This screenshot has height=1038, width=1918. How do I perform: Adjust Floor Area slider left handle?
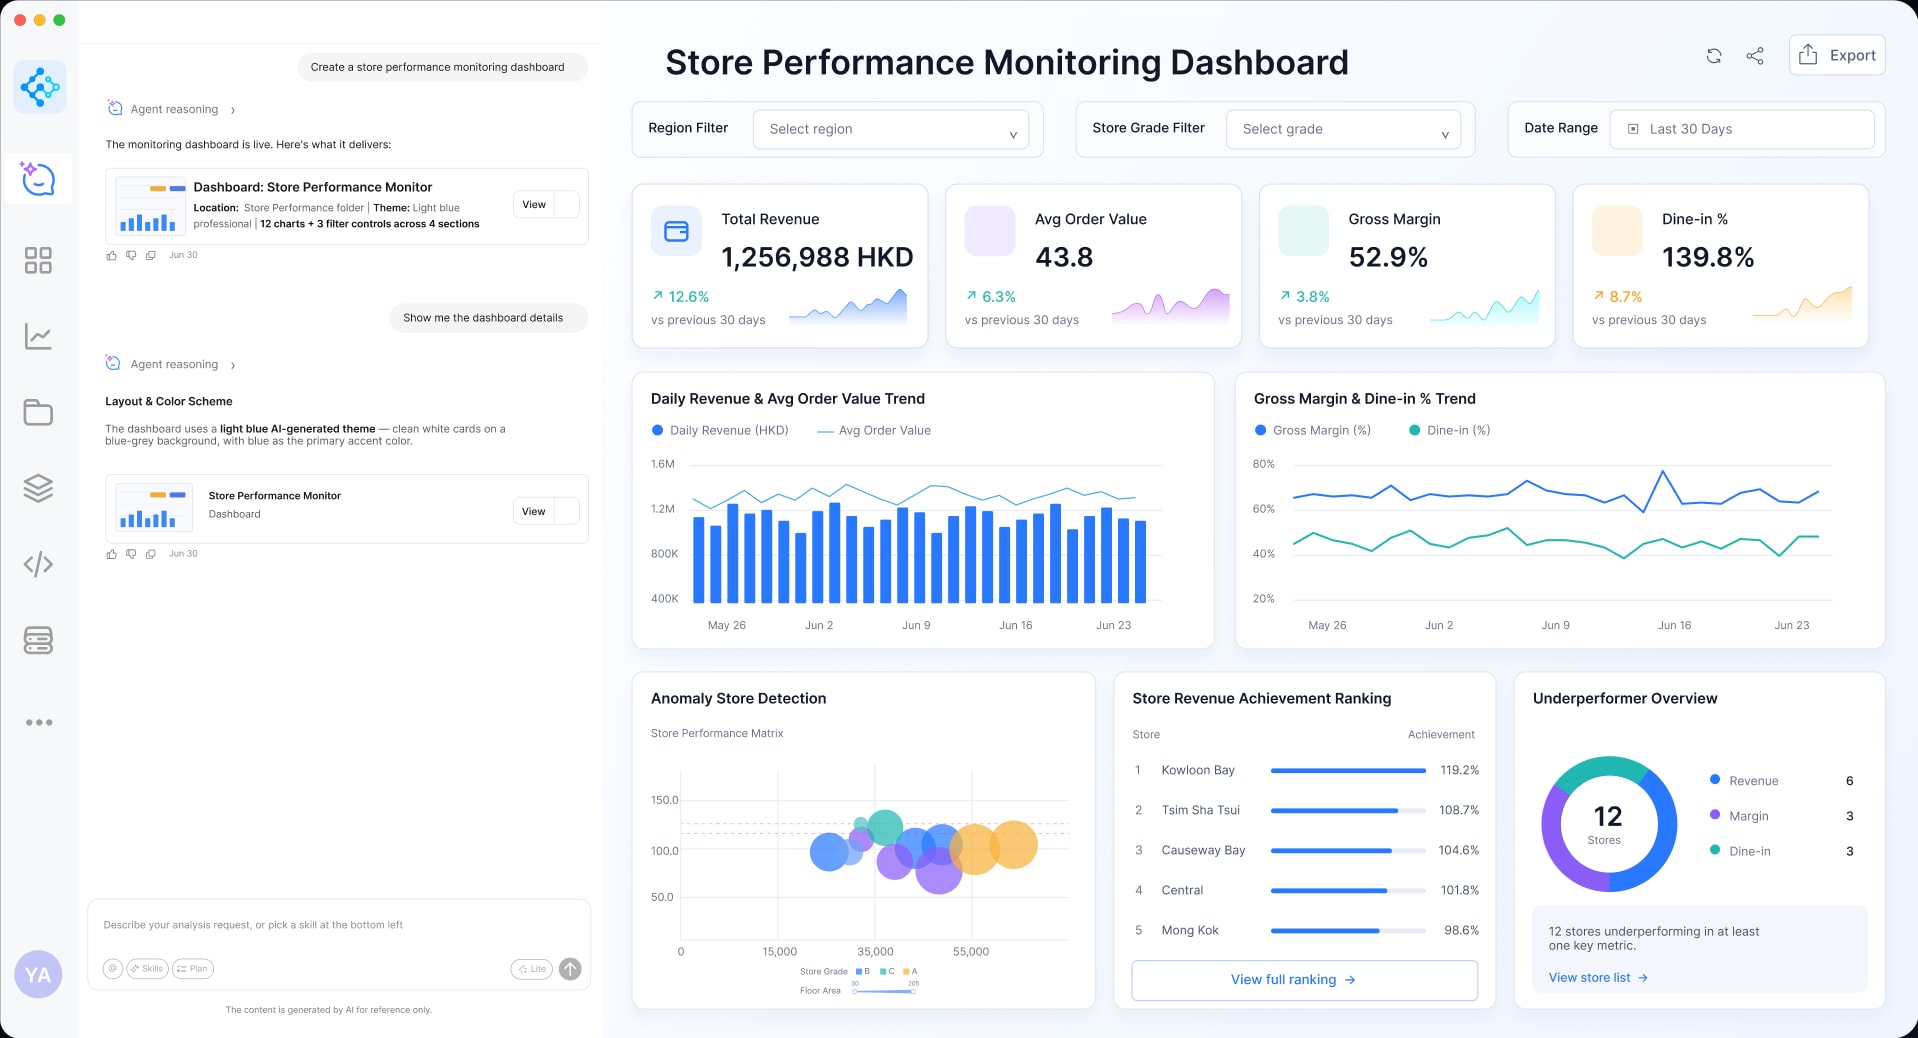coord(855,991)
